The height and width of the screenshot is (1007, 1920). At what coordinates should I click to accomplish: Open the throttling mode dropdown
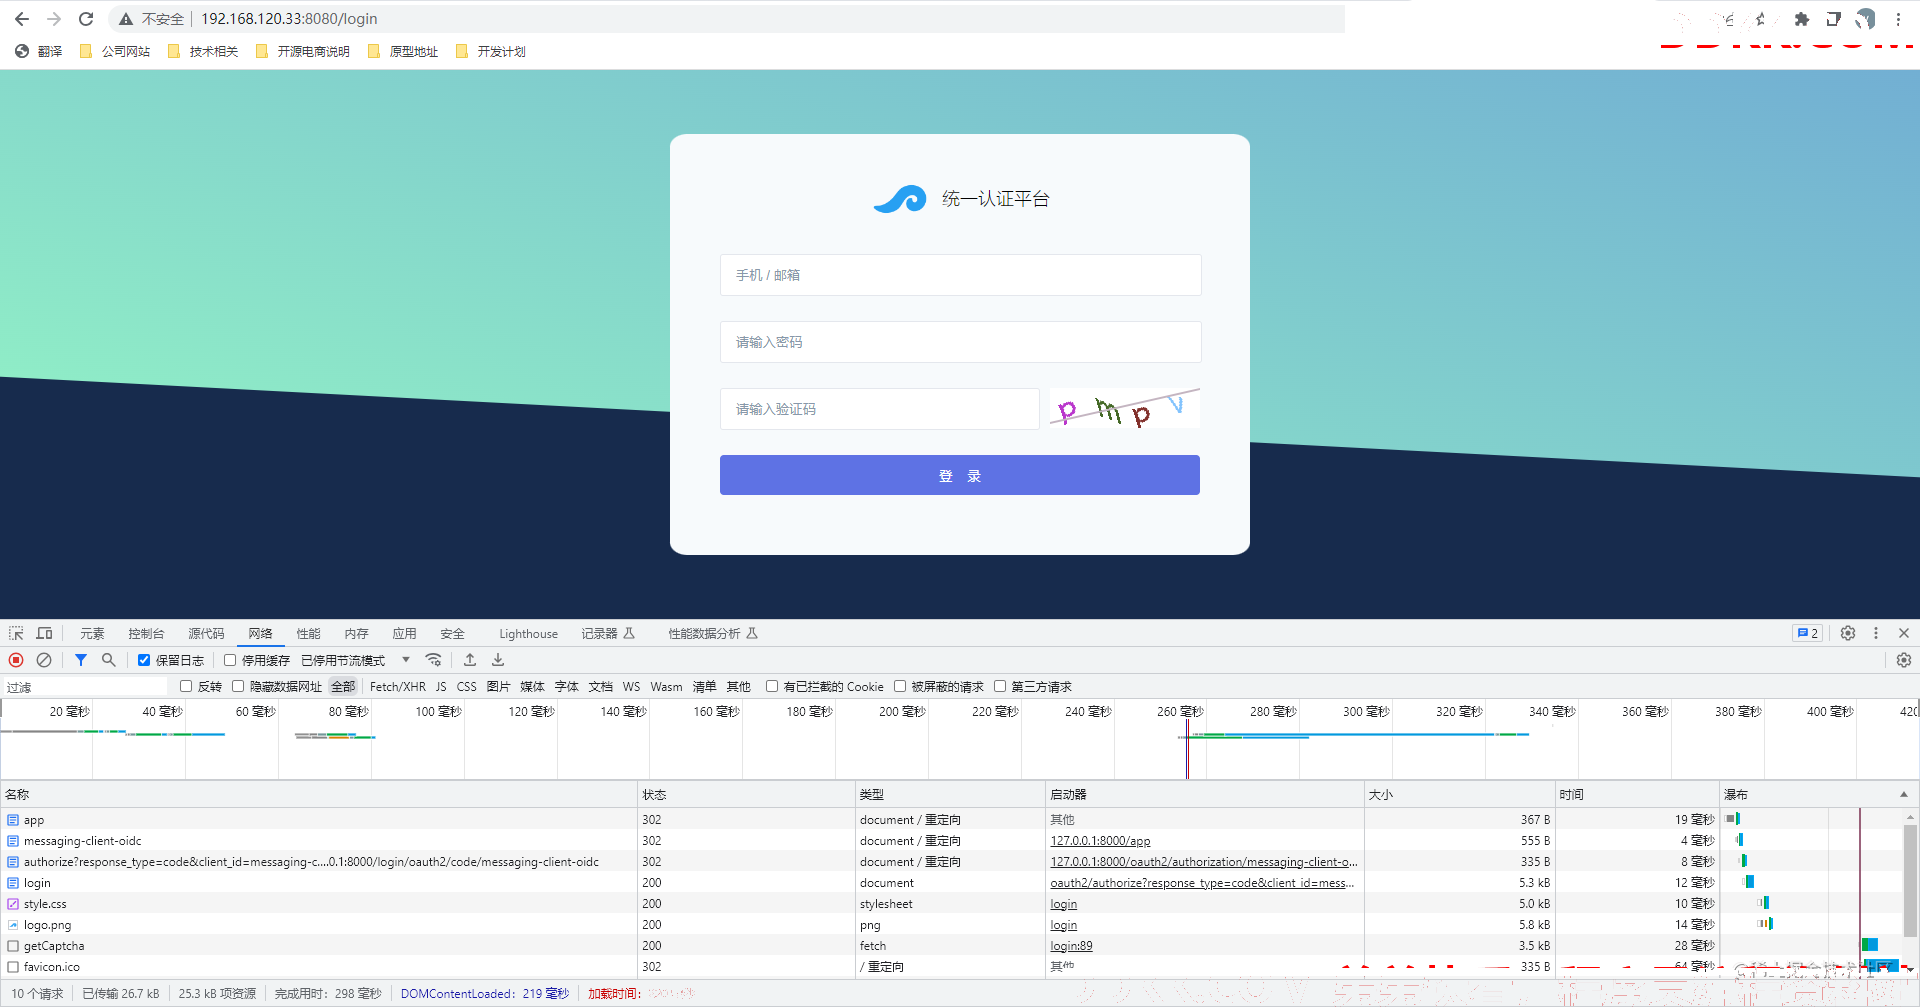[356, 660]
